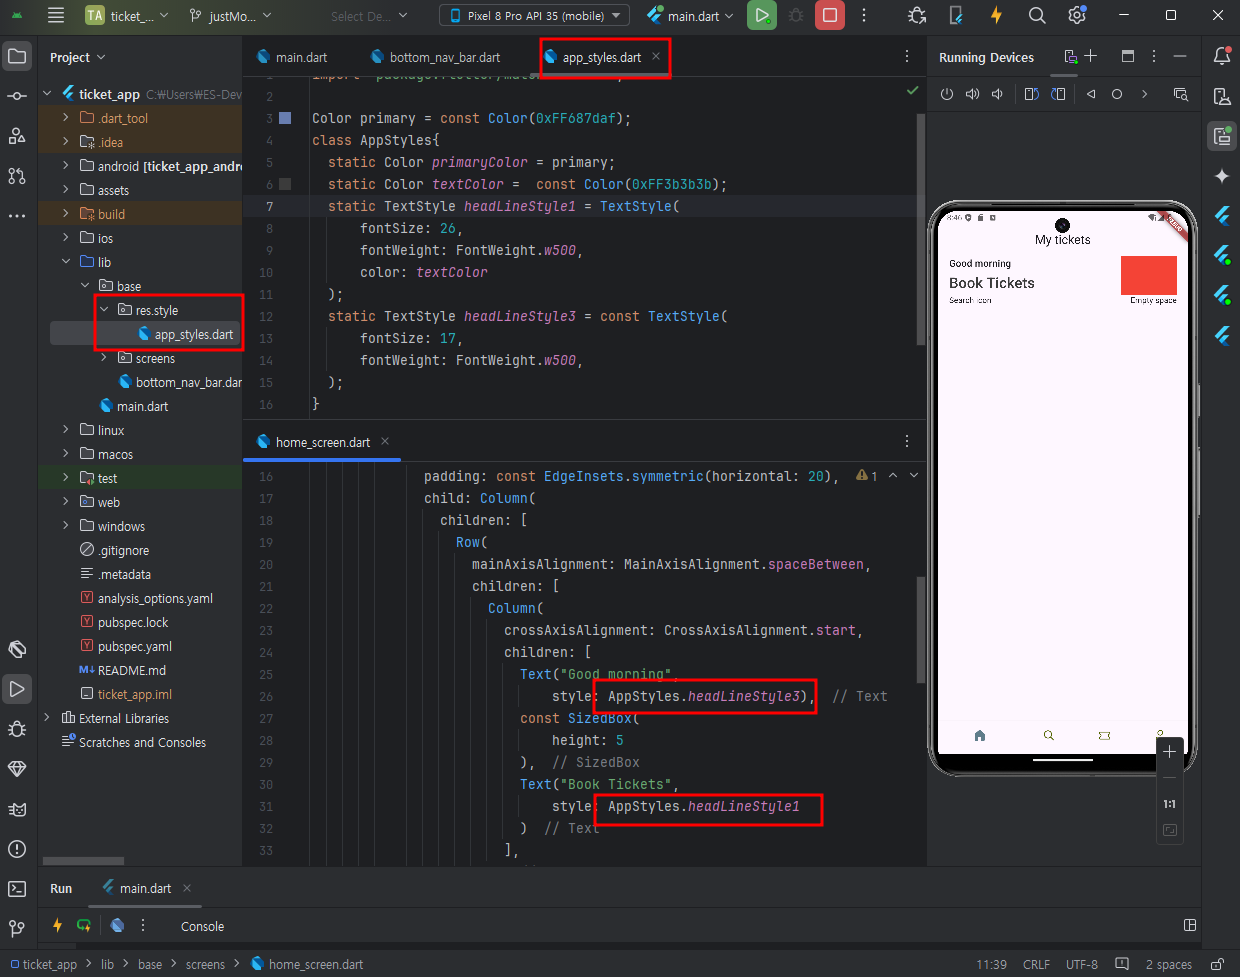Open AI assistant sparkle icon
The height and width of the screenshot is (977, 1240).
click(x=1222, y=176)
